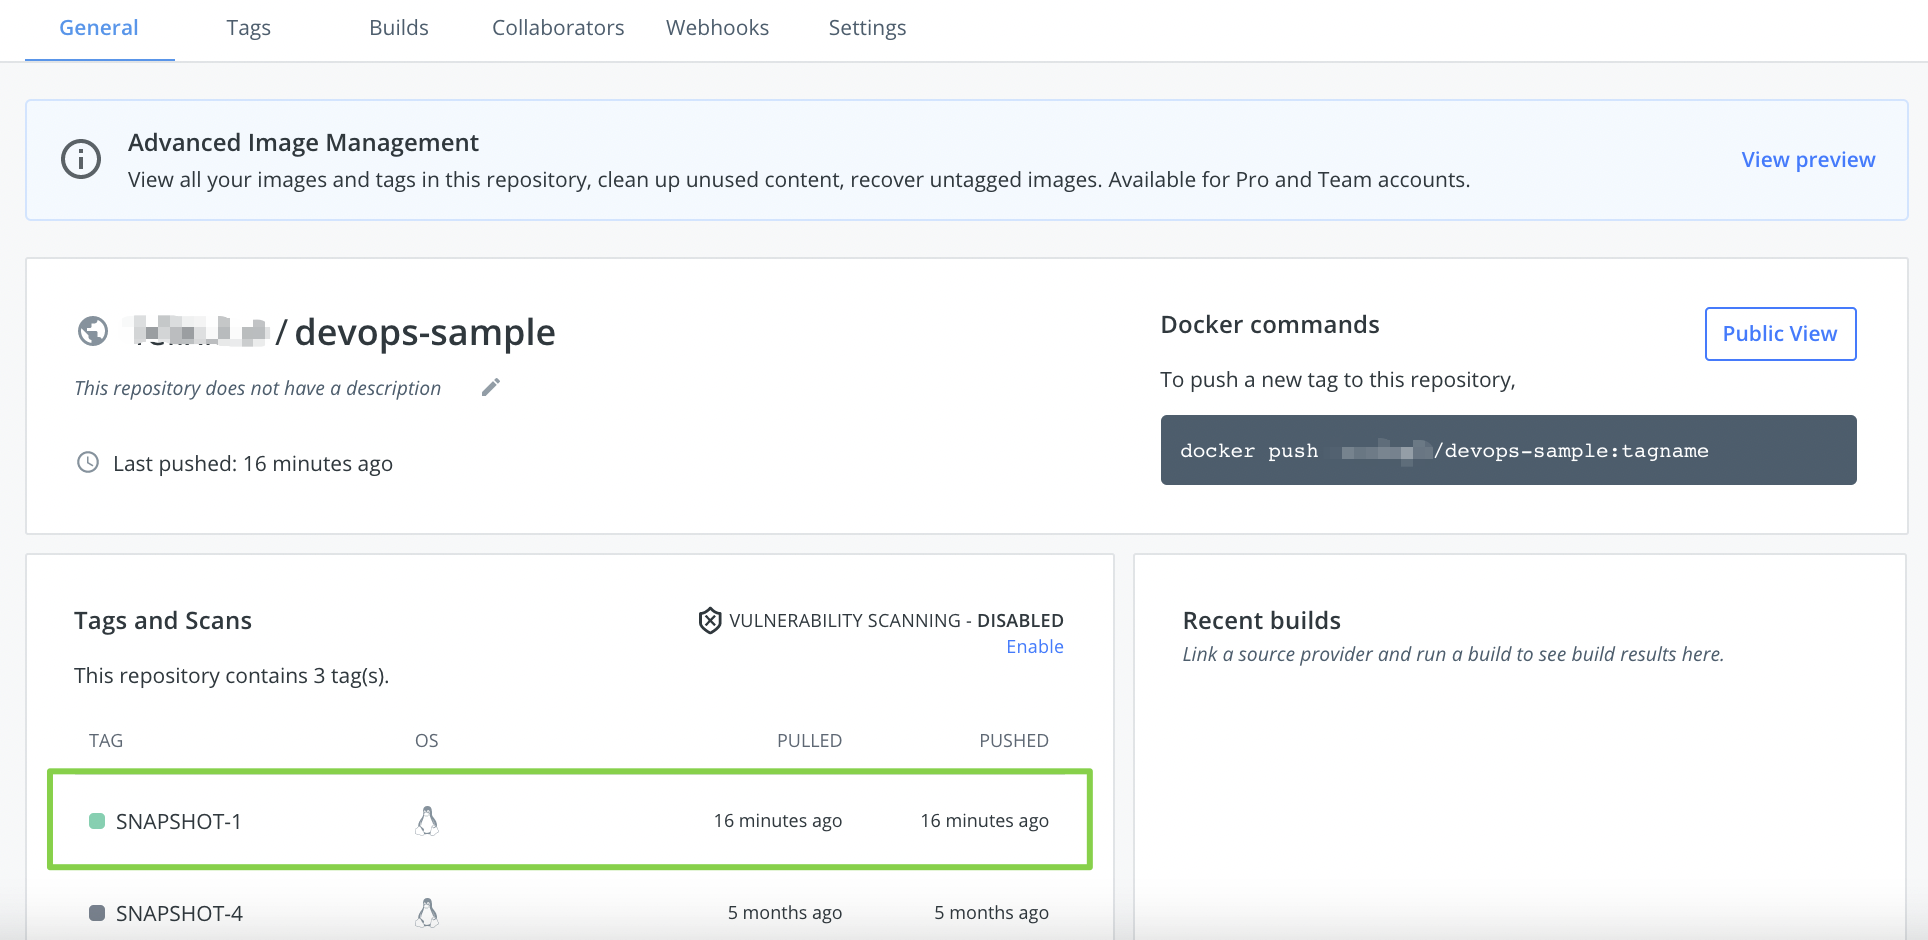Enable vulnerability scanning
The image size is (1928, 940).
(x=1034, y=646)
